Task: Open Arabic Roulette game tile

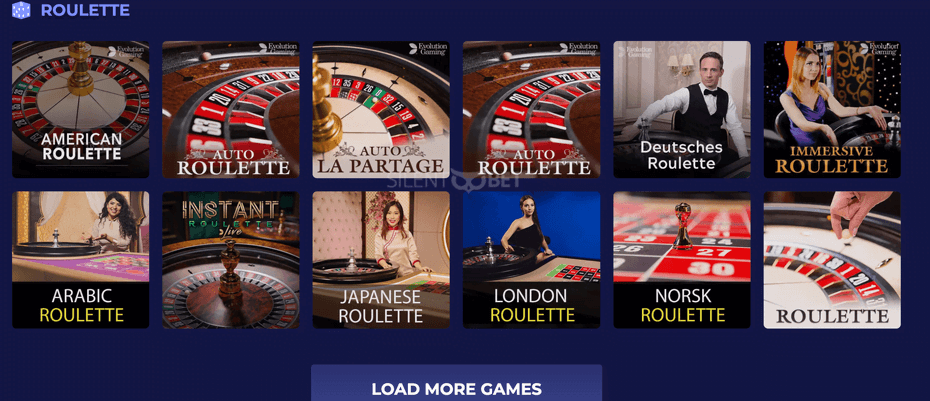Action: pyautogui.click(x=81, y=260)
